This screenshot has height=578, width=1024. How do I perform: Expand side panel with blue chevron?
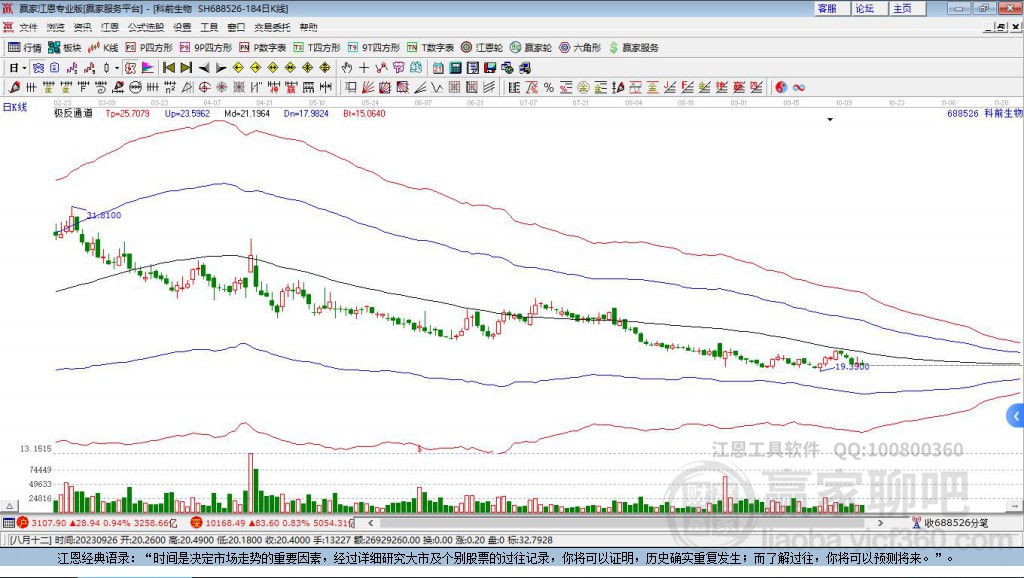pyautogui.click(x=1016, y=416)
